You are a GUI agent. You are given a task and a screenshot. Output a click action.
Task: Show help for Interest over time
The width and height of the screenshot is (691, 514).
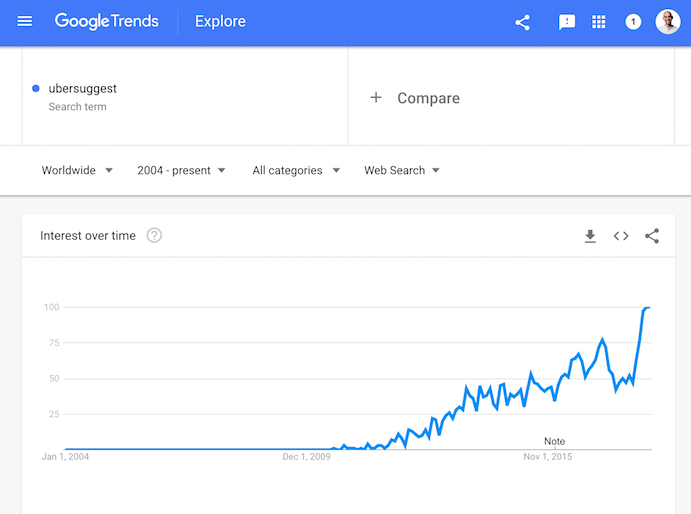click(154, 235)
